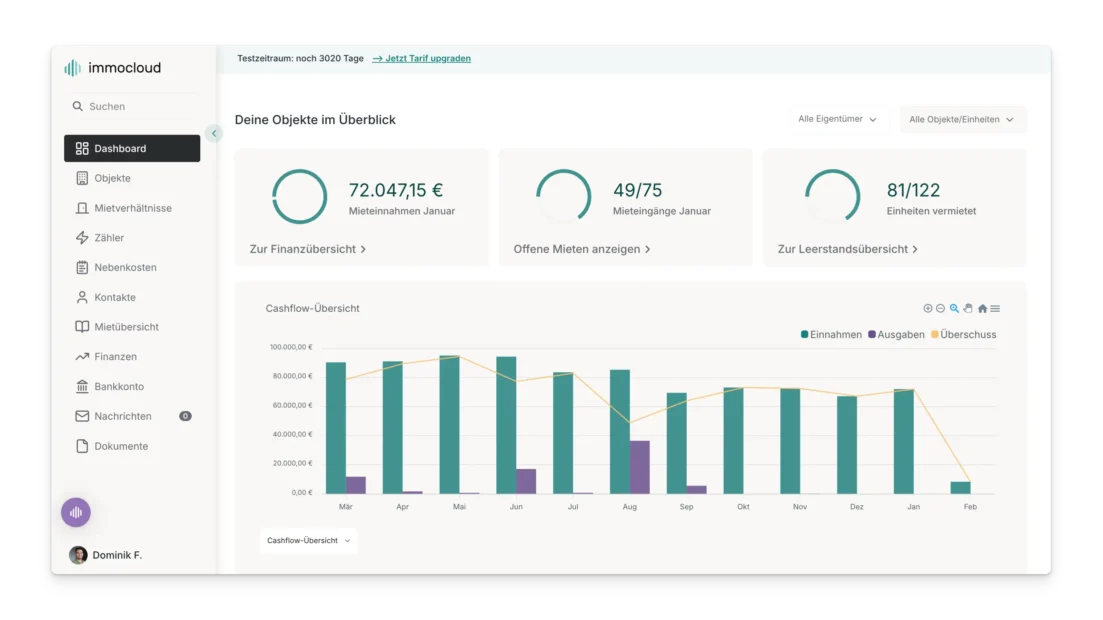The width and height of the screenshot is (1103, 620).
Task: Toggle Überschuss series in chart legend
Action: tap(963, 335)
